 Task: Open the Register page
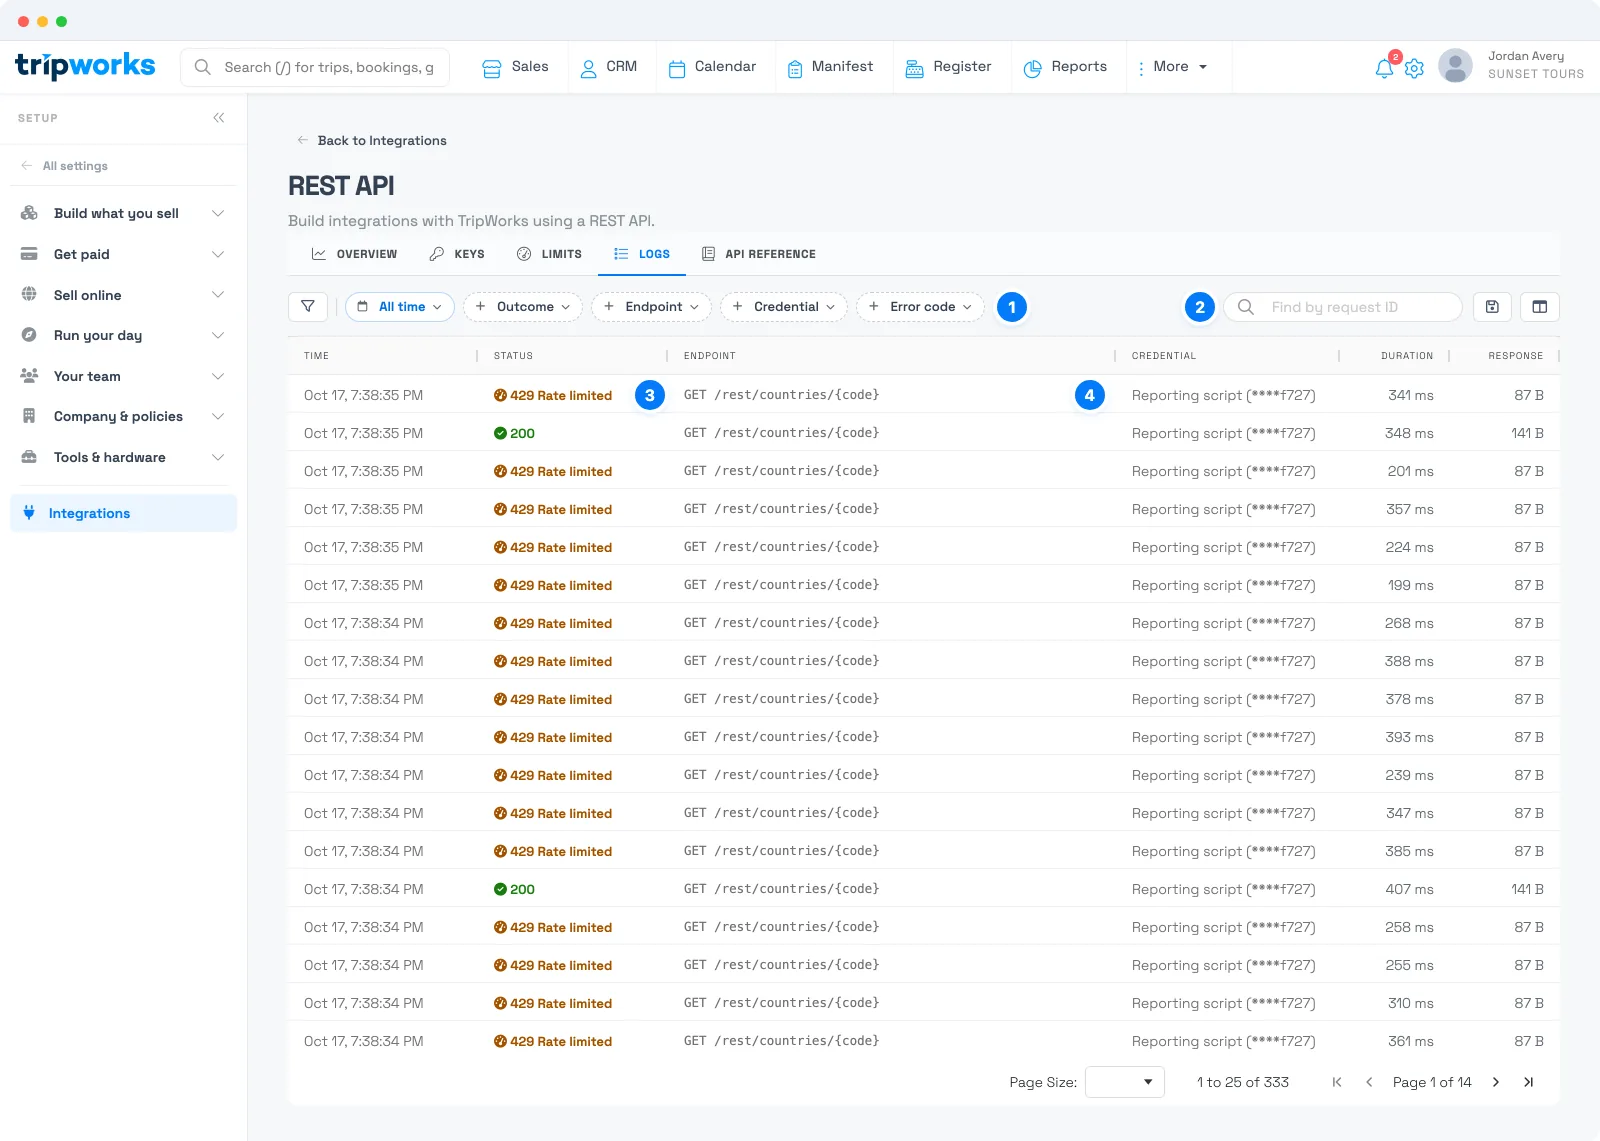coord(949,67)
